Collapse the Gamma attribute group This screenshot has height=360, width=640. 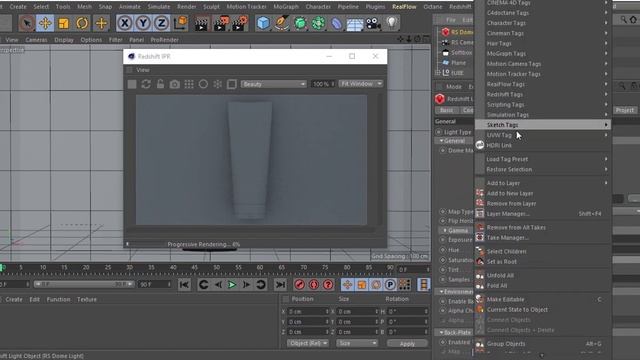445,231
